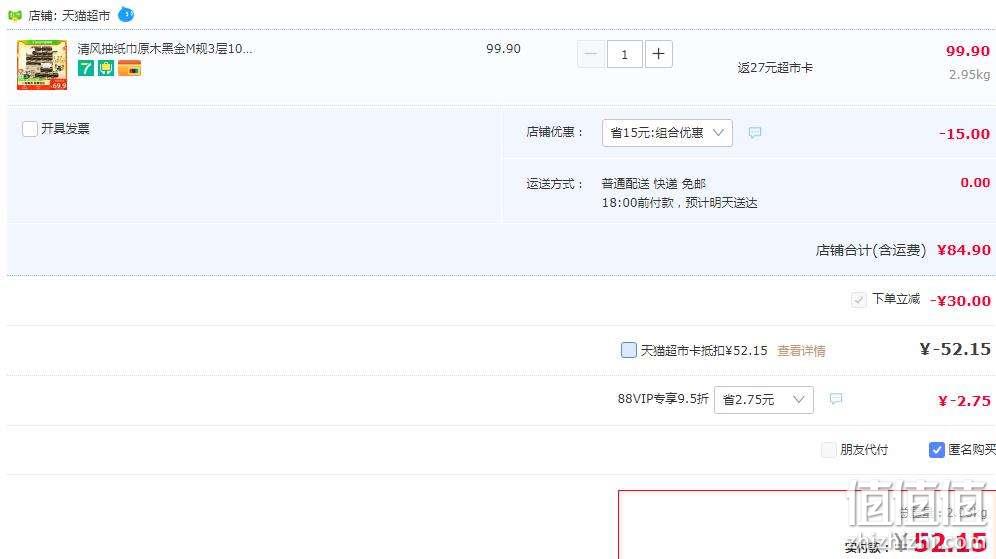Click the ¥84.90 store total amount
This screenshot has width=996, height=559.
tap(964, 250)
